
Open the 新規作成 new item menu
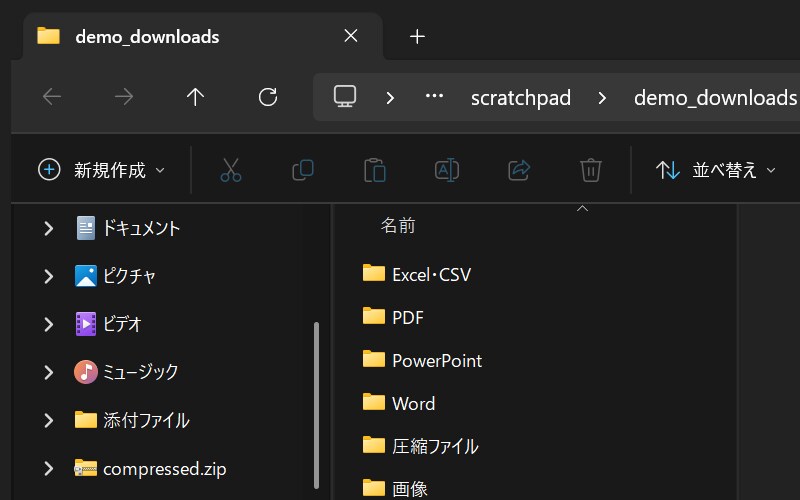click(102, 170)
